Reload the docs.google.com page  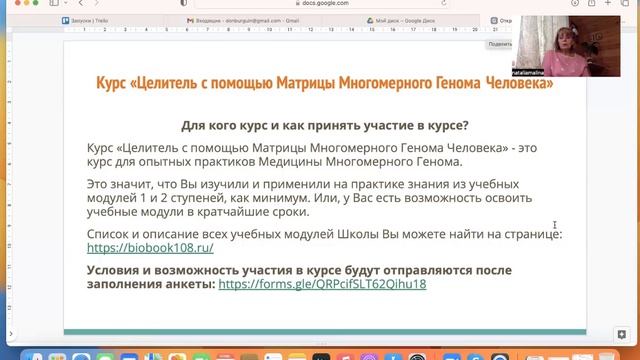[444, 3]
